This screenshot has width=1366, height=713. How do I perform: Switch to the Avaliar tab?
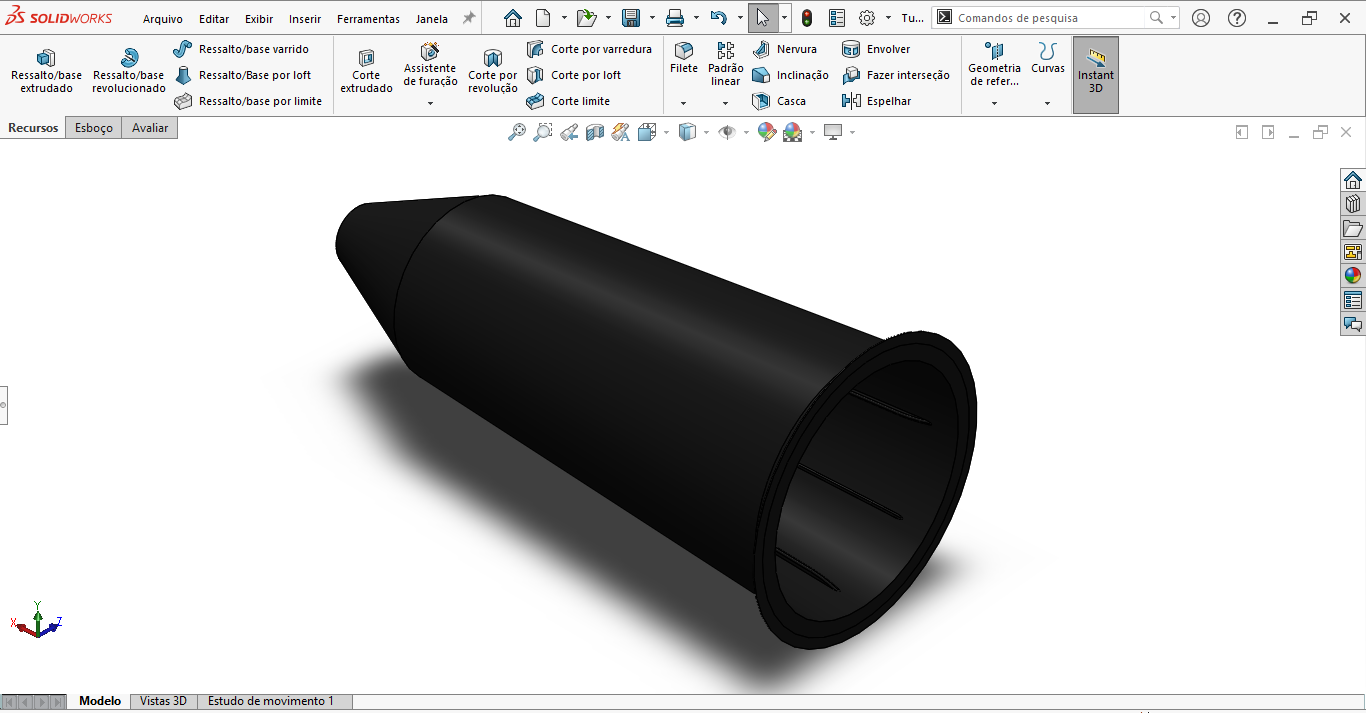tap(150, 128)
